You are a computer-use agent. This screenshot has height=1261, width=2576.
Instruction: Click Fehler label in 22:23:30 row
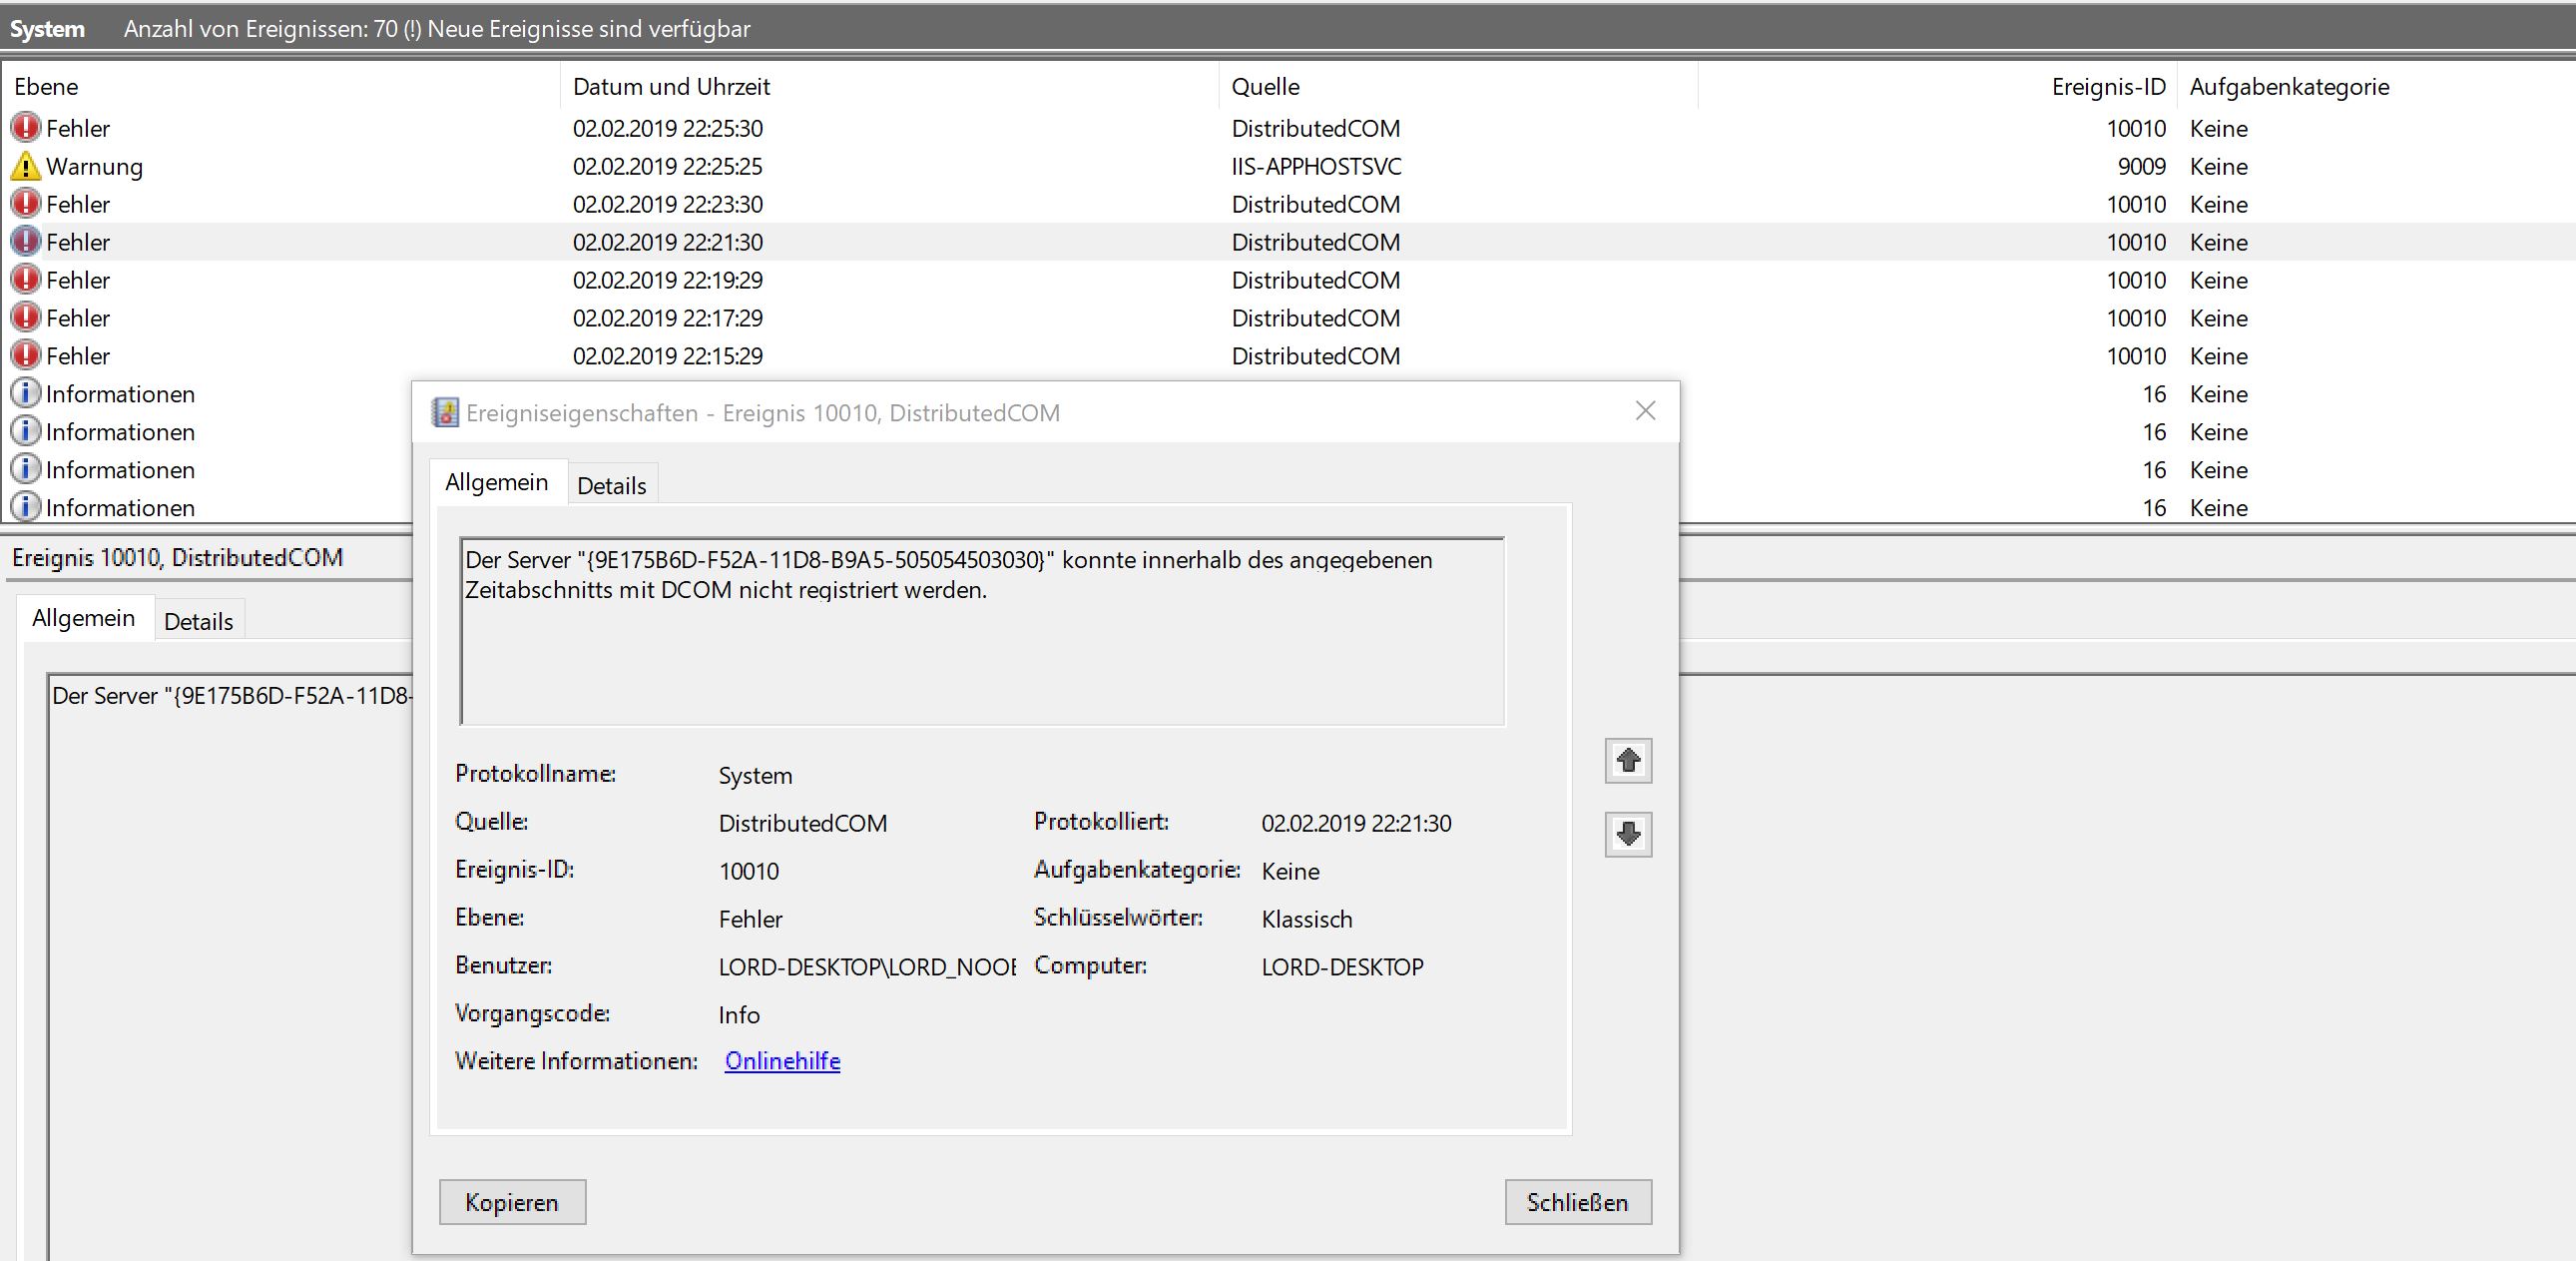click(78, 205)
